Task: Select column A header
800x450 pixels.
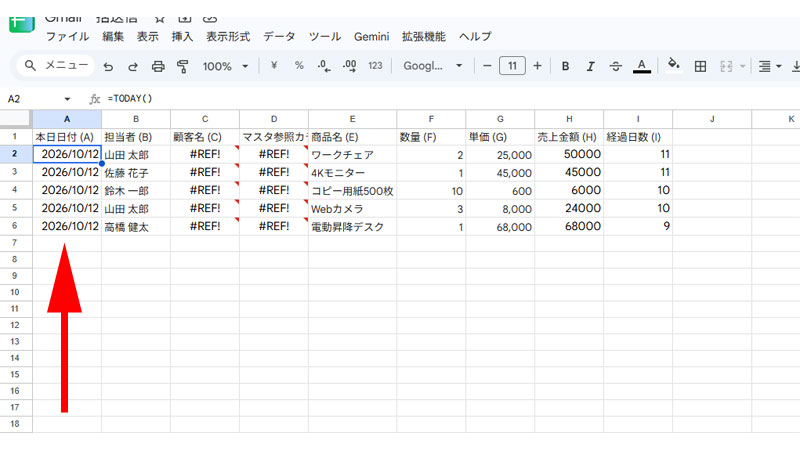Action: point(67,119)
